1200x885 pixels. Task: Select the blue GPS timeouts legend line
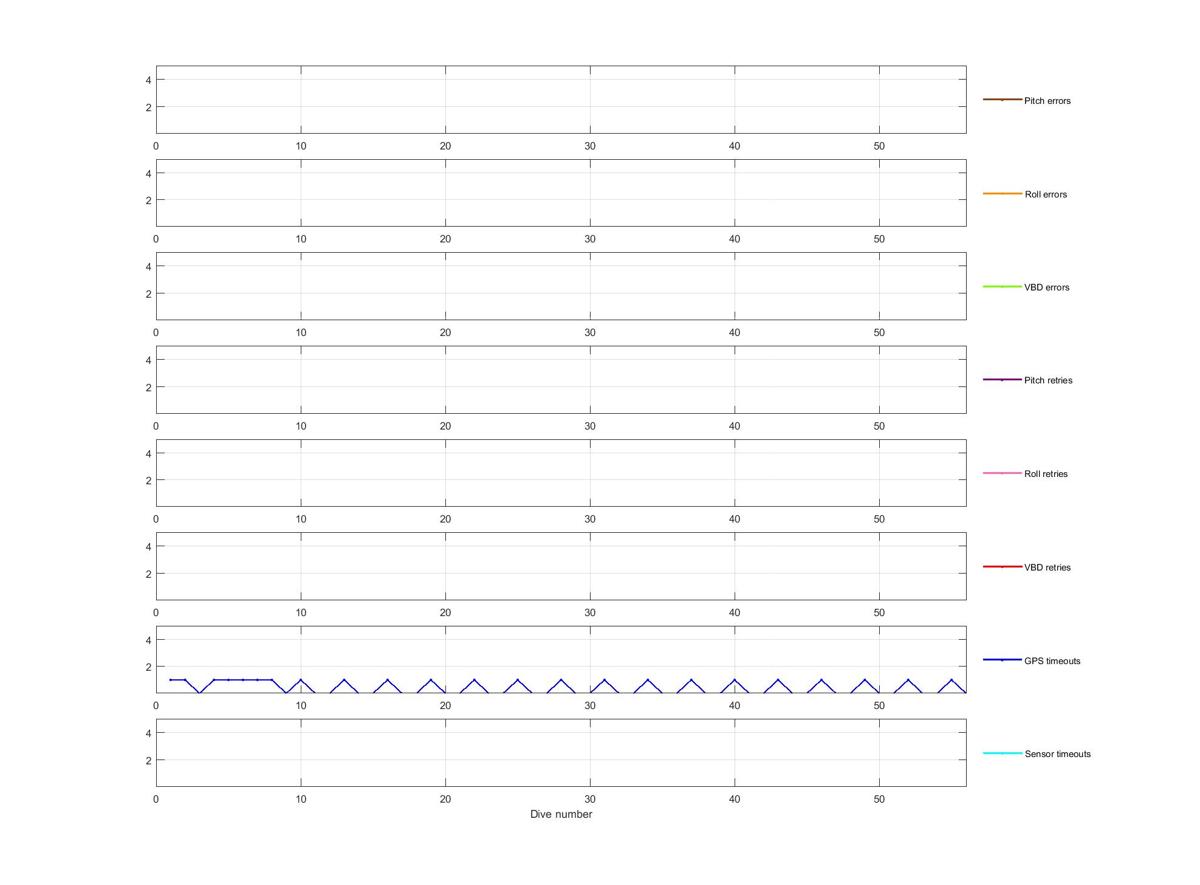pos(1002,660)
